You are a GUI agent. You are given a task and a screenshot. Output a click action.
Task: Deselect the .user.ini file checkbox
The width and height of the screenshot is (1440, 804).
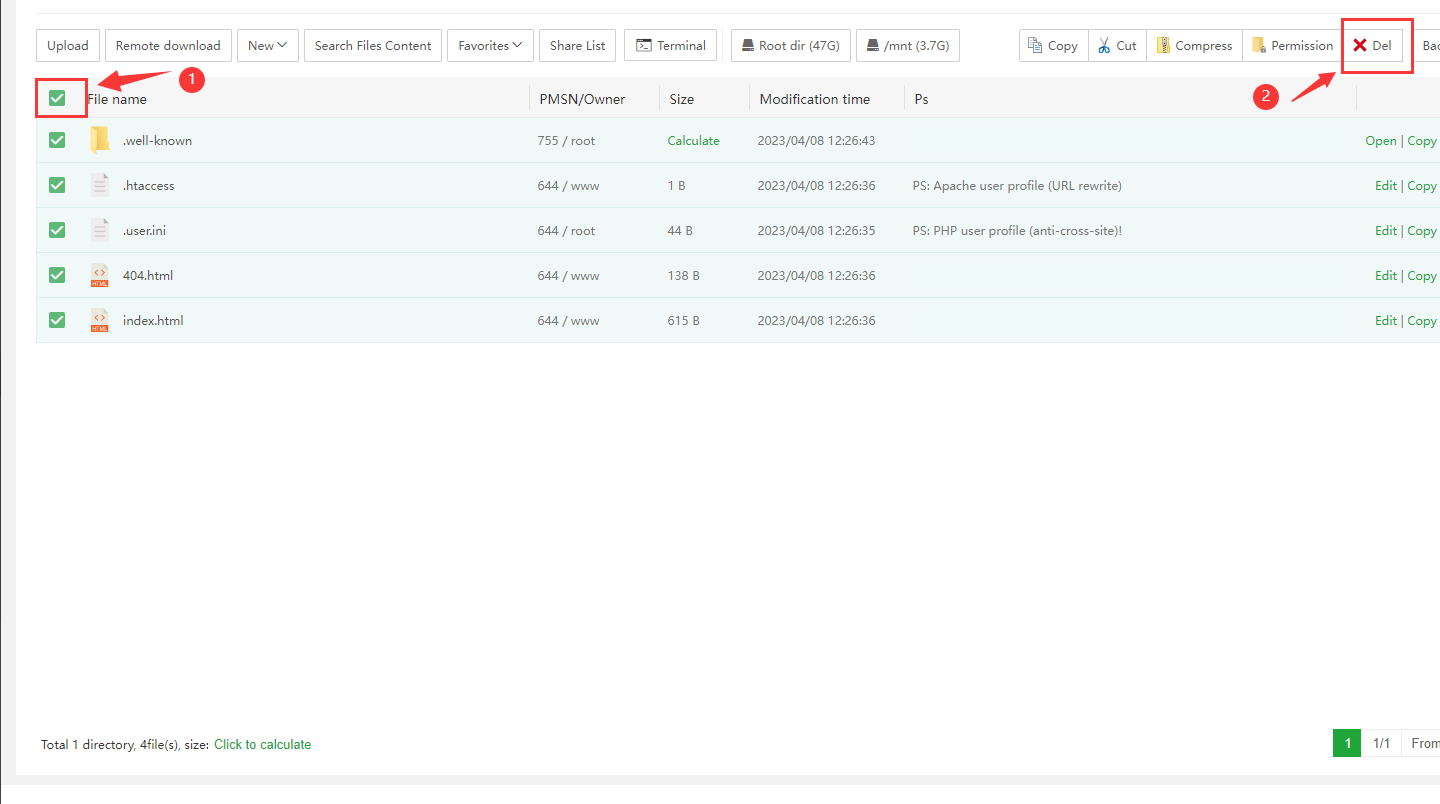57,230
